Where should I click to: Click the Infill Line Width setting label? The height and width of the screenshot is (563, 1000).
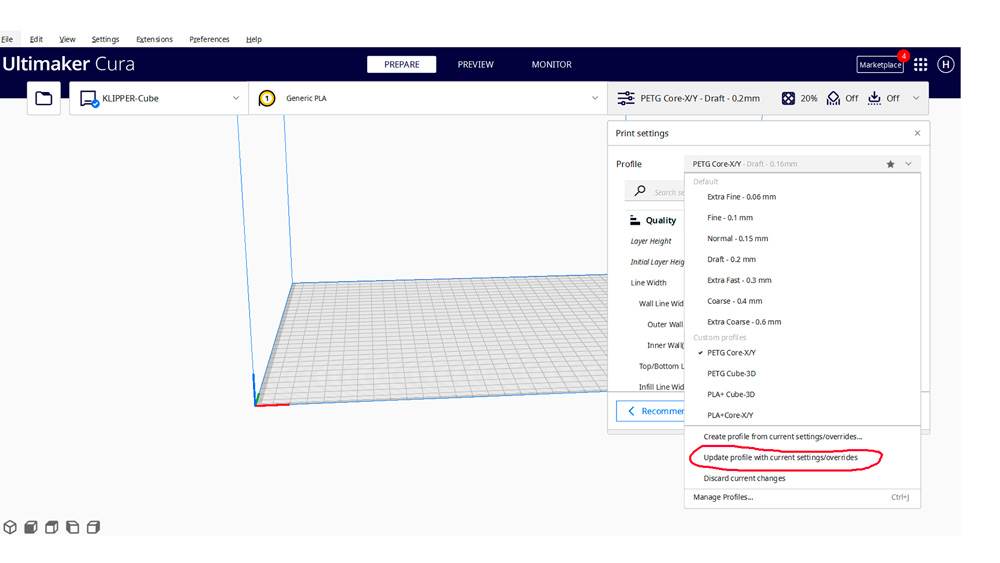(x=661, y=387)
